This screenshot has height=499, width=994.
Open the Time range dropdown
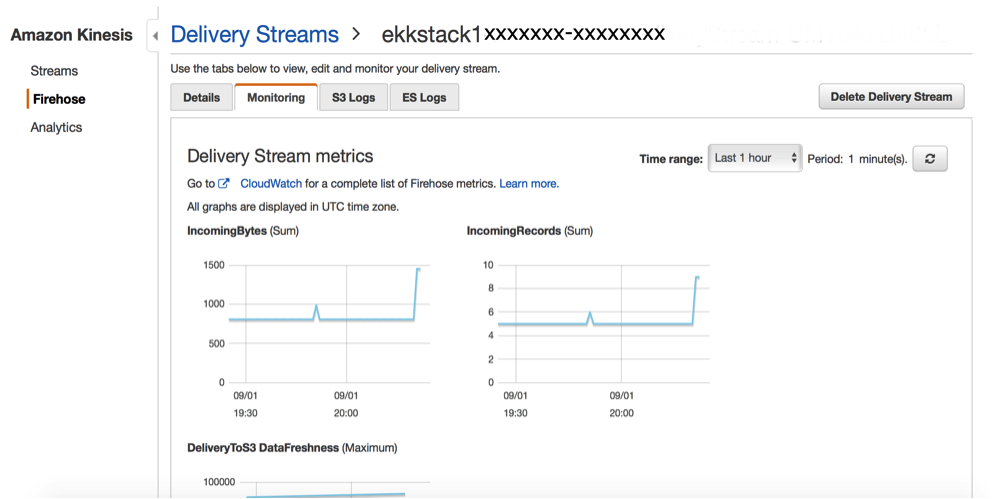pyautogui.click(x=754, y=158)
